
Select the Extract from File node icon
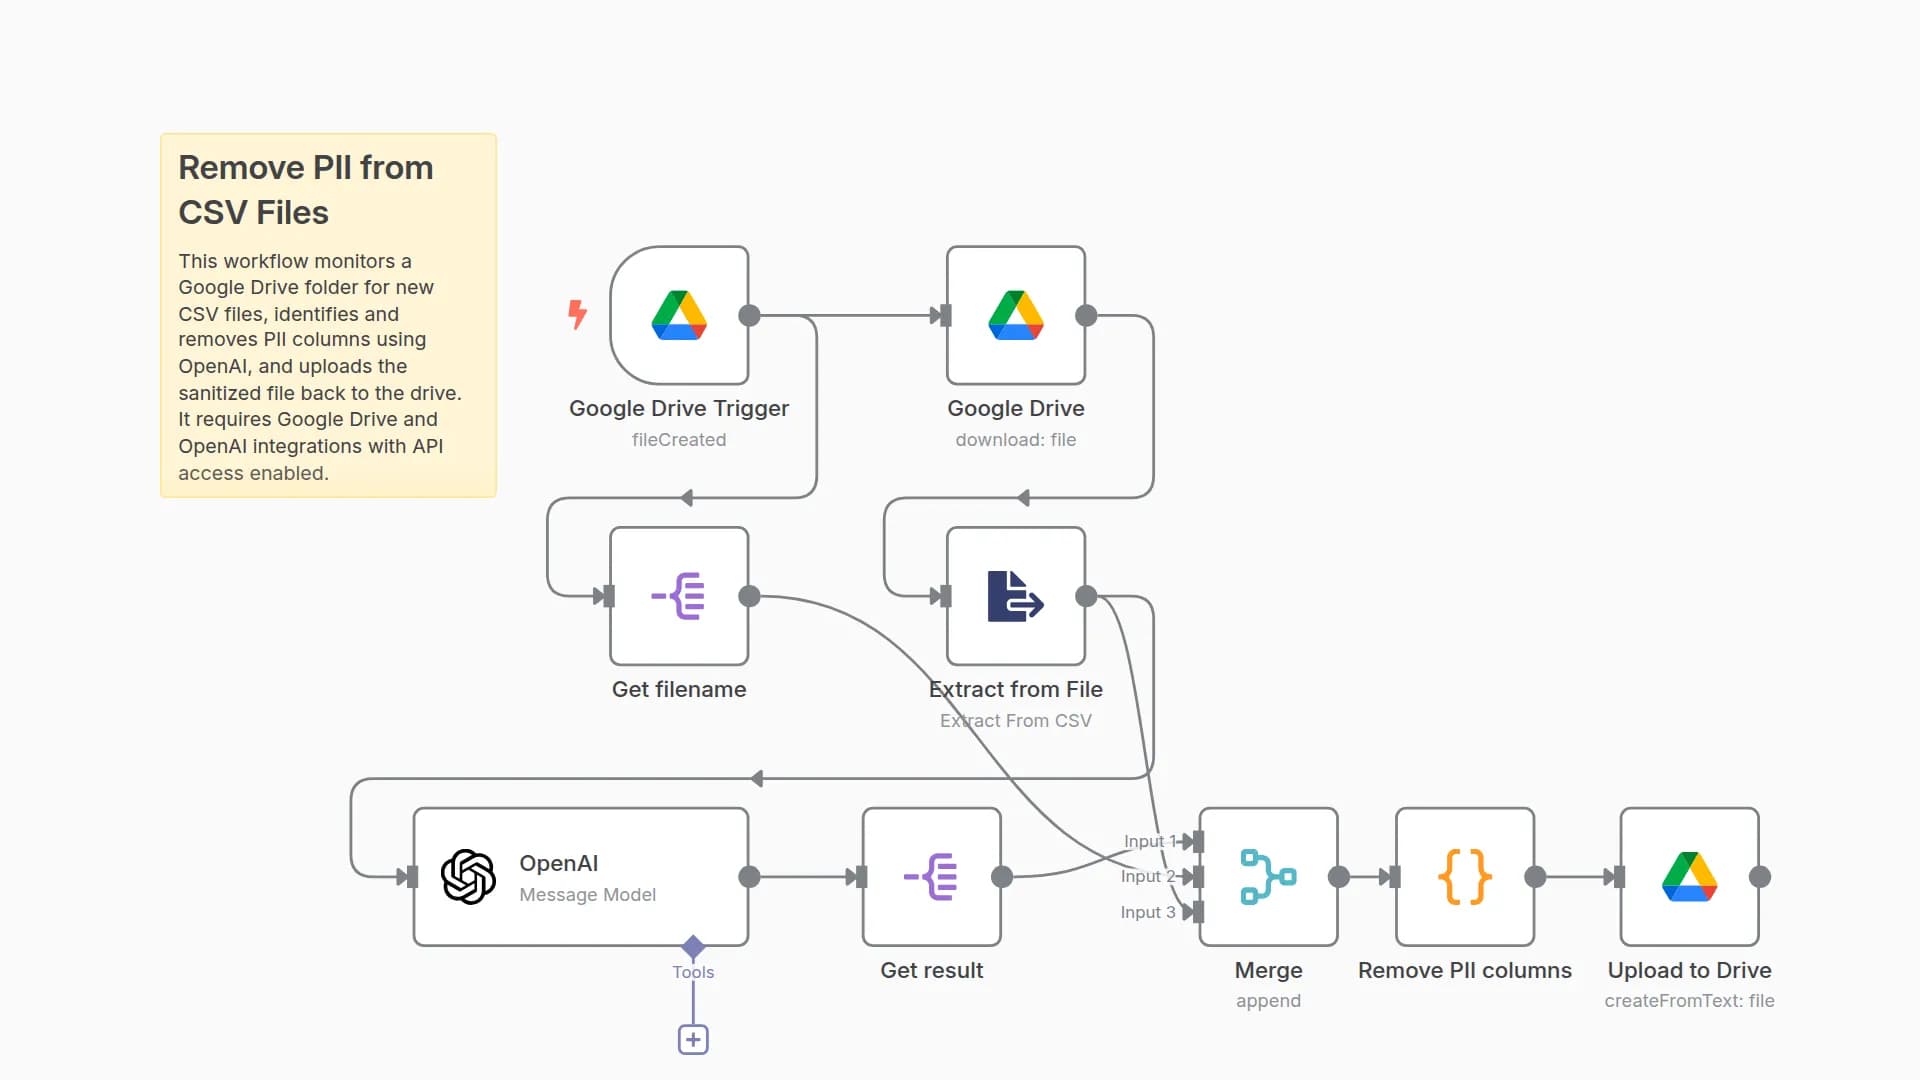[x=1015, y=596]
